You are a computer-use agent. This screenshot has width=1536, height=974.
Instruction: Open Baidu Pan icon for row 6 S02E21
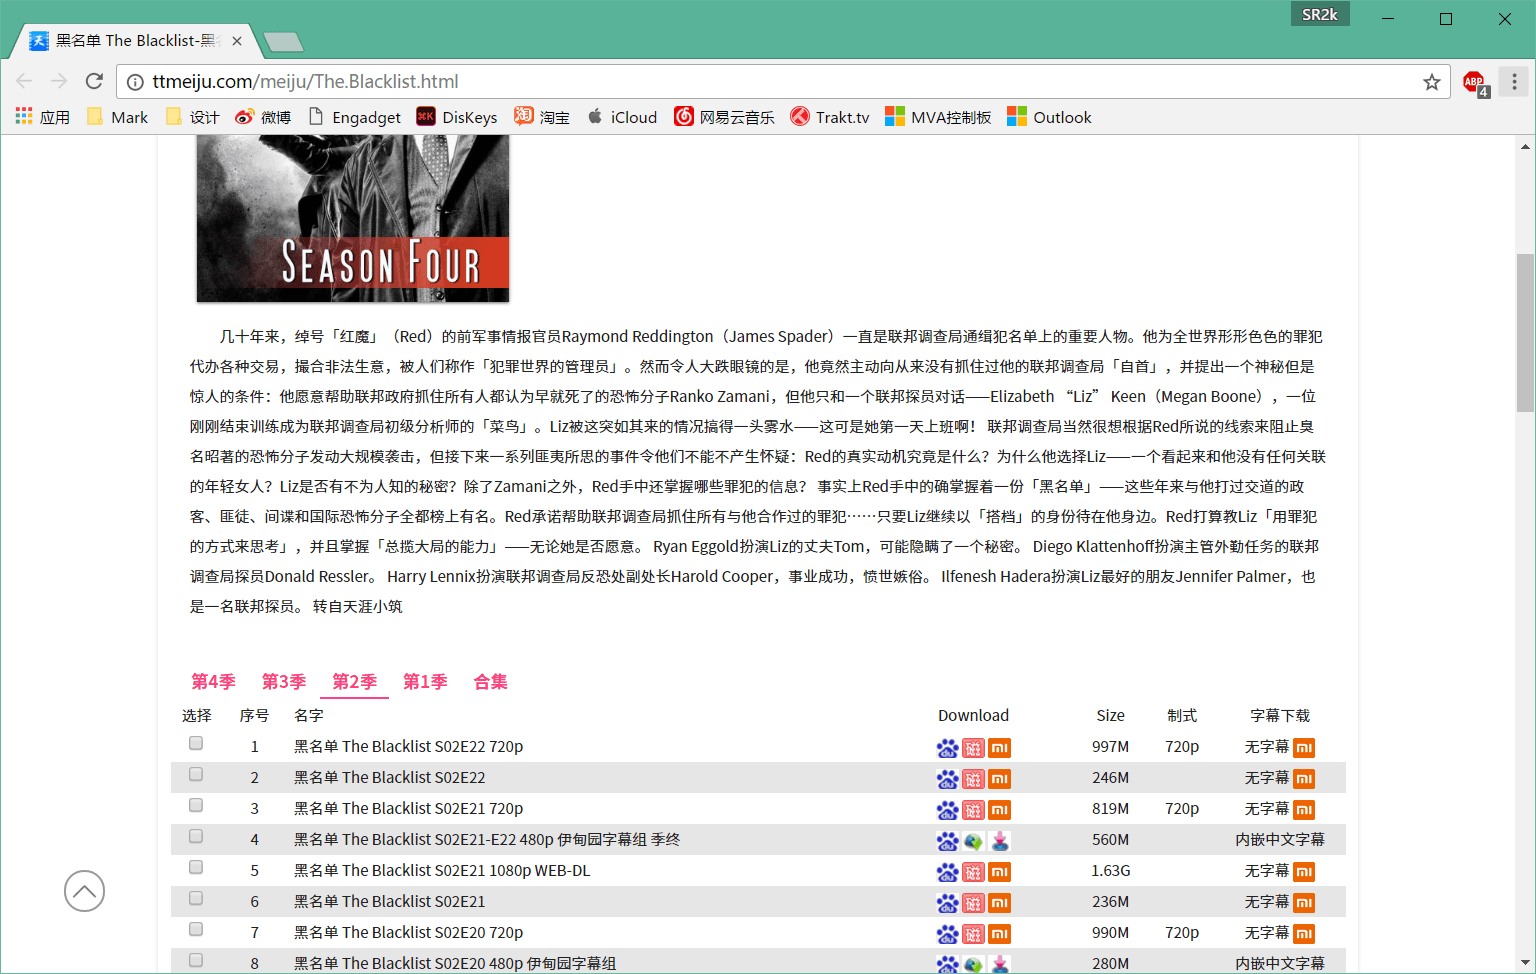947,903
